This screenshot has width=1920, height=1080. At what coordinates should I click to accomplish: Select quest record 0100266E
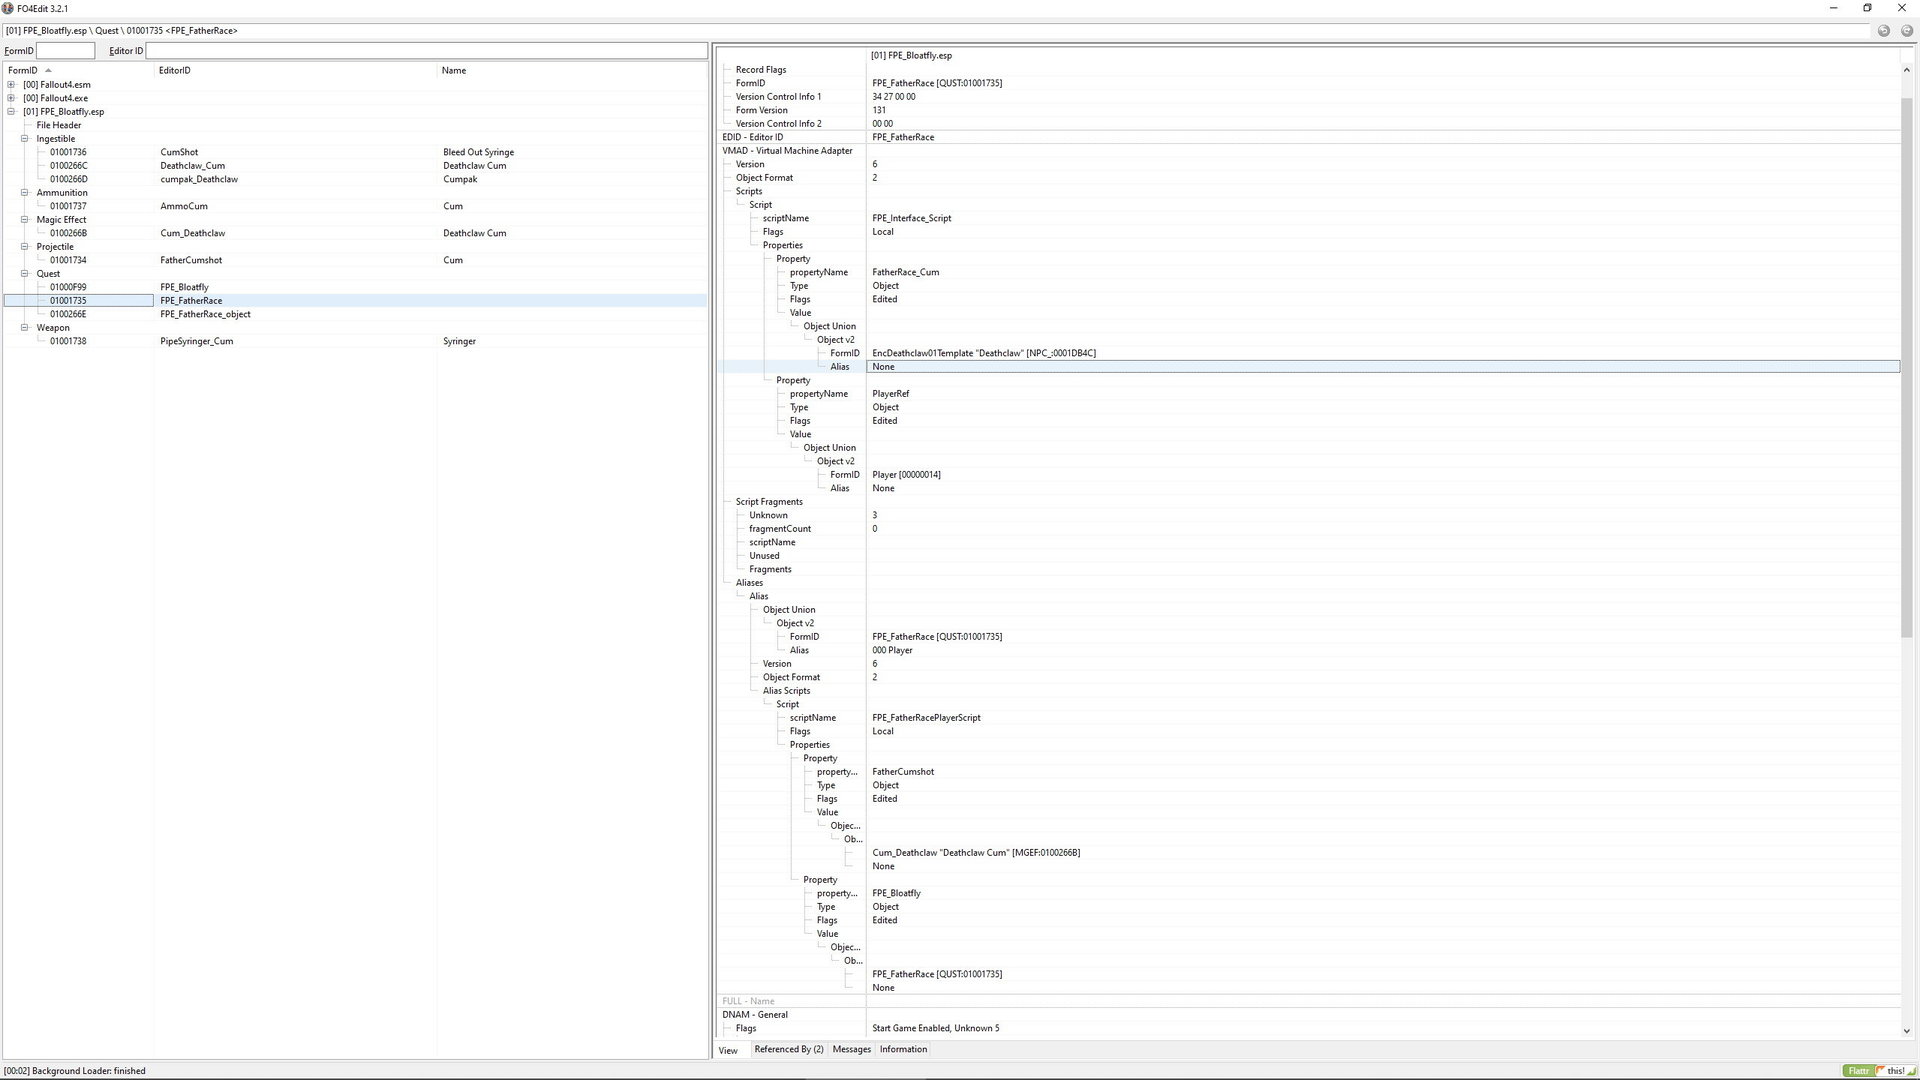pos(355,314)
